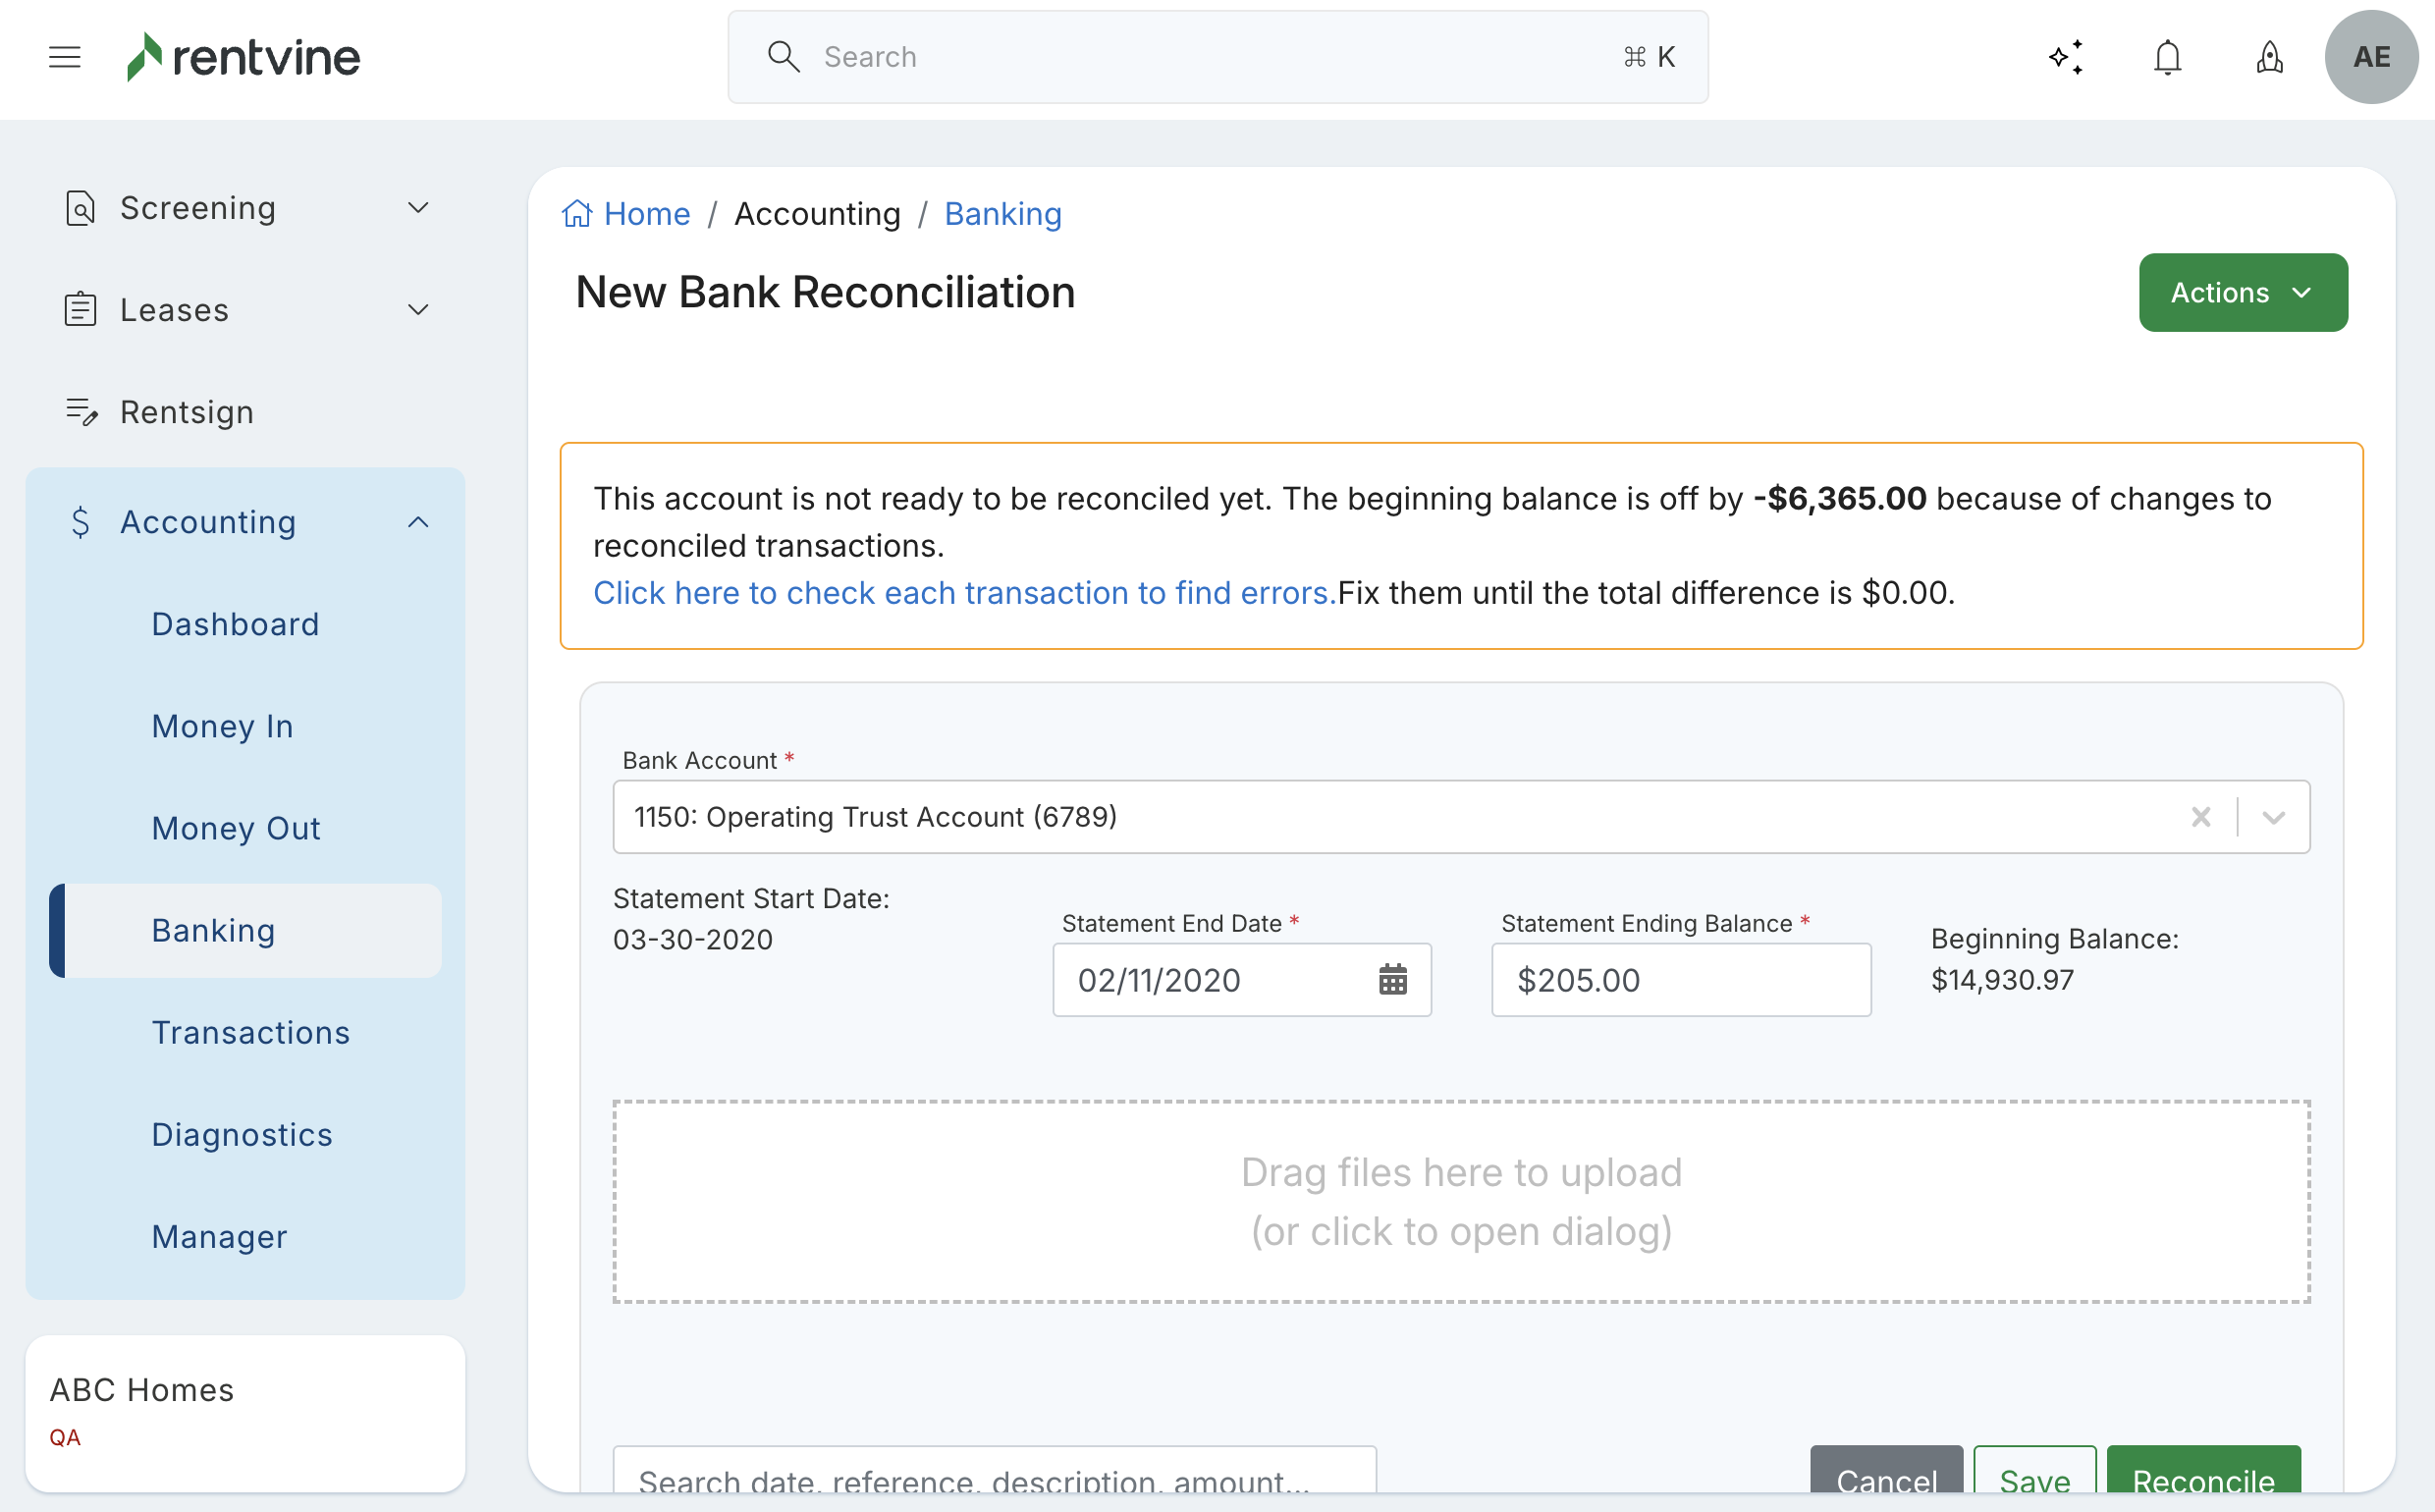Open the notifications bell
The image size is (2435, 1512).
click(2167, 57)
